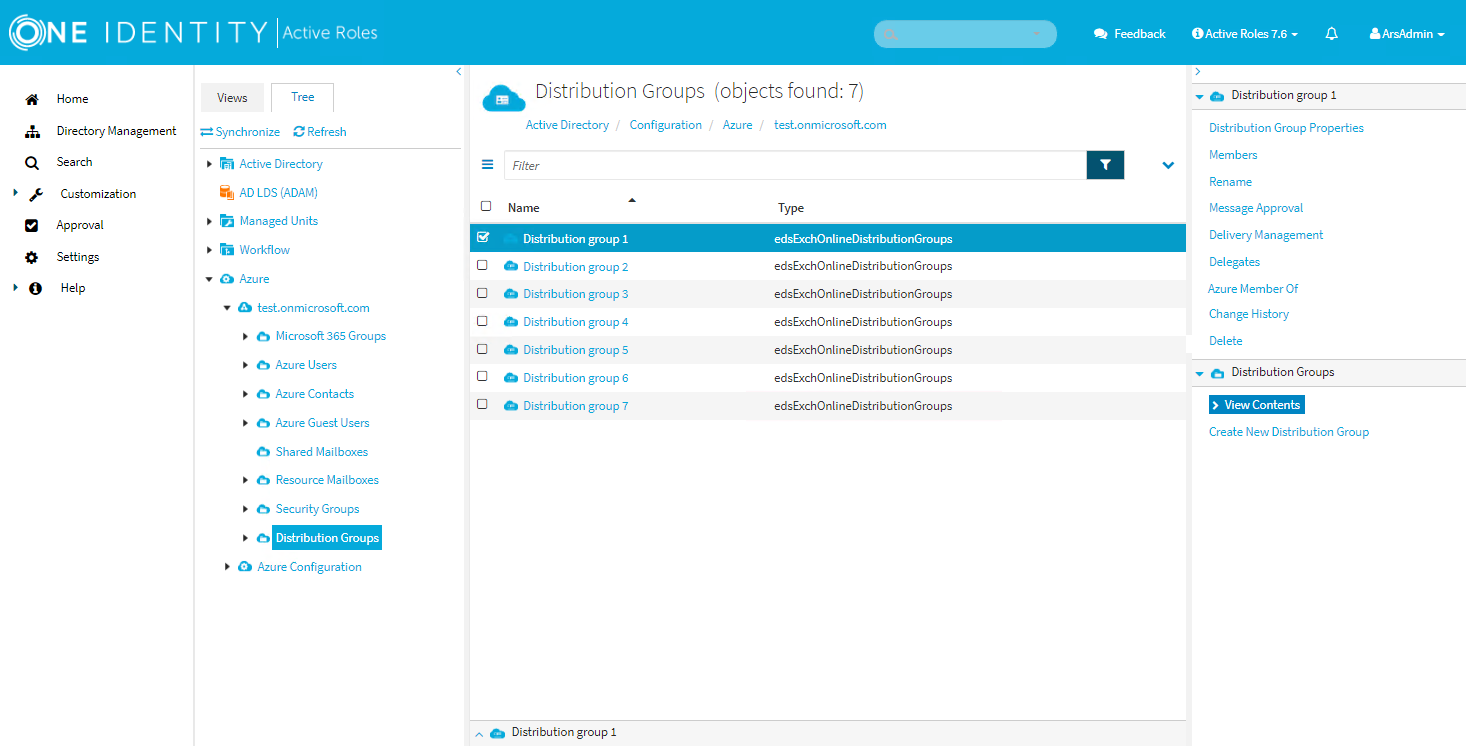
Task: Click the Active Directory tree icon
Action: [227, 164]
